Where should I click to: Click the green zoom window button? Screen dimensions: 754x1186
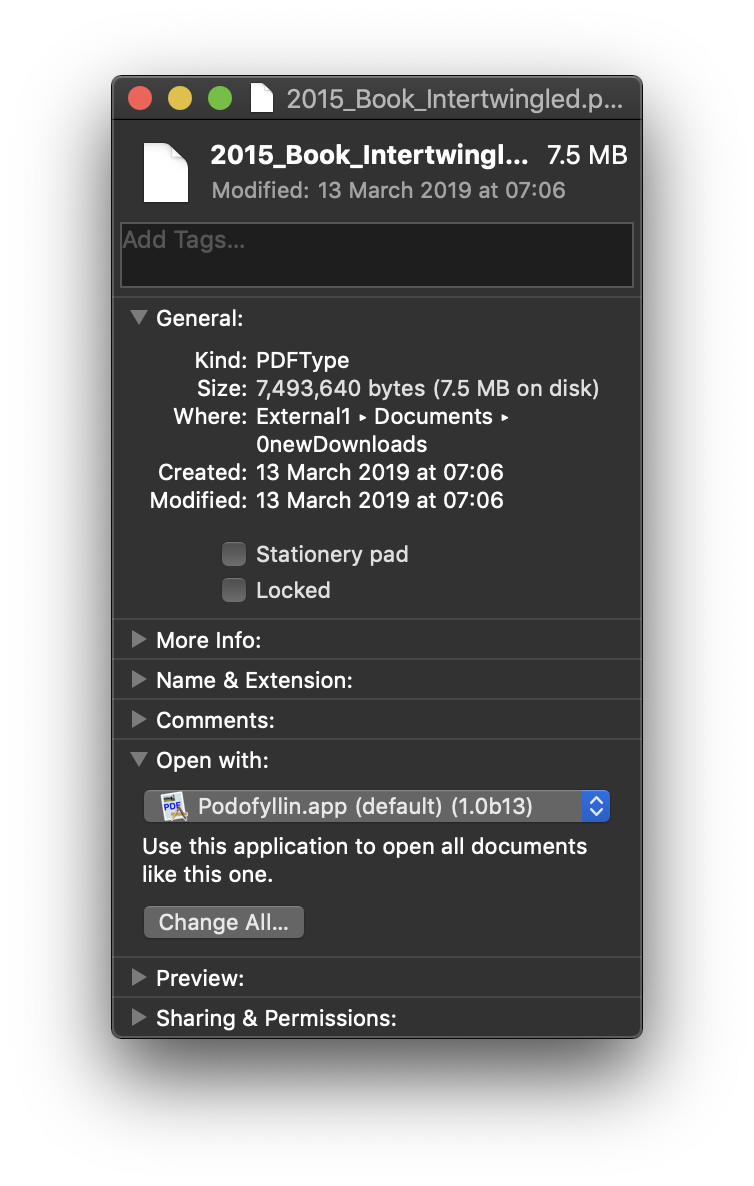click(x=220, y=98)
